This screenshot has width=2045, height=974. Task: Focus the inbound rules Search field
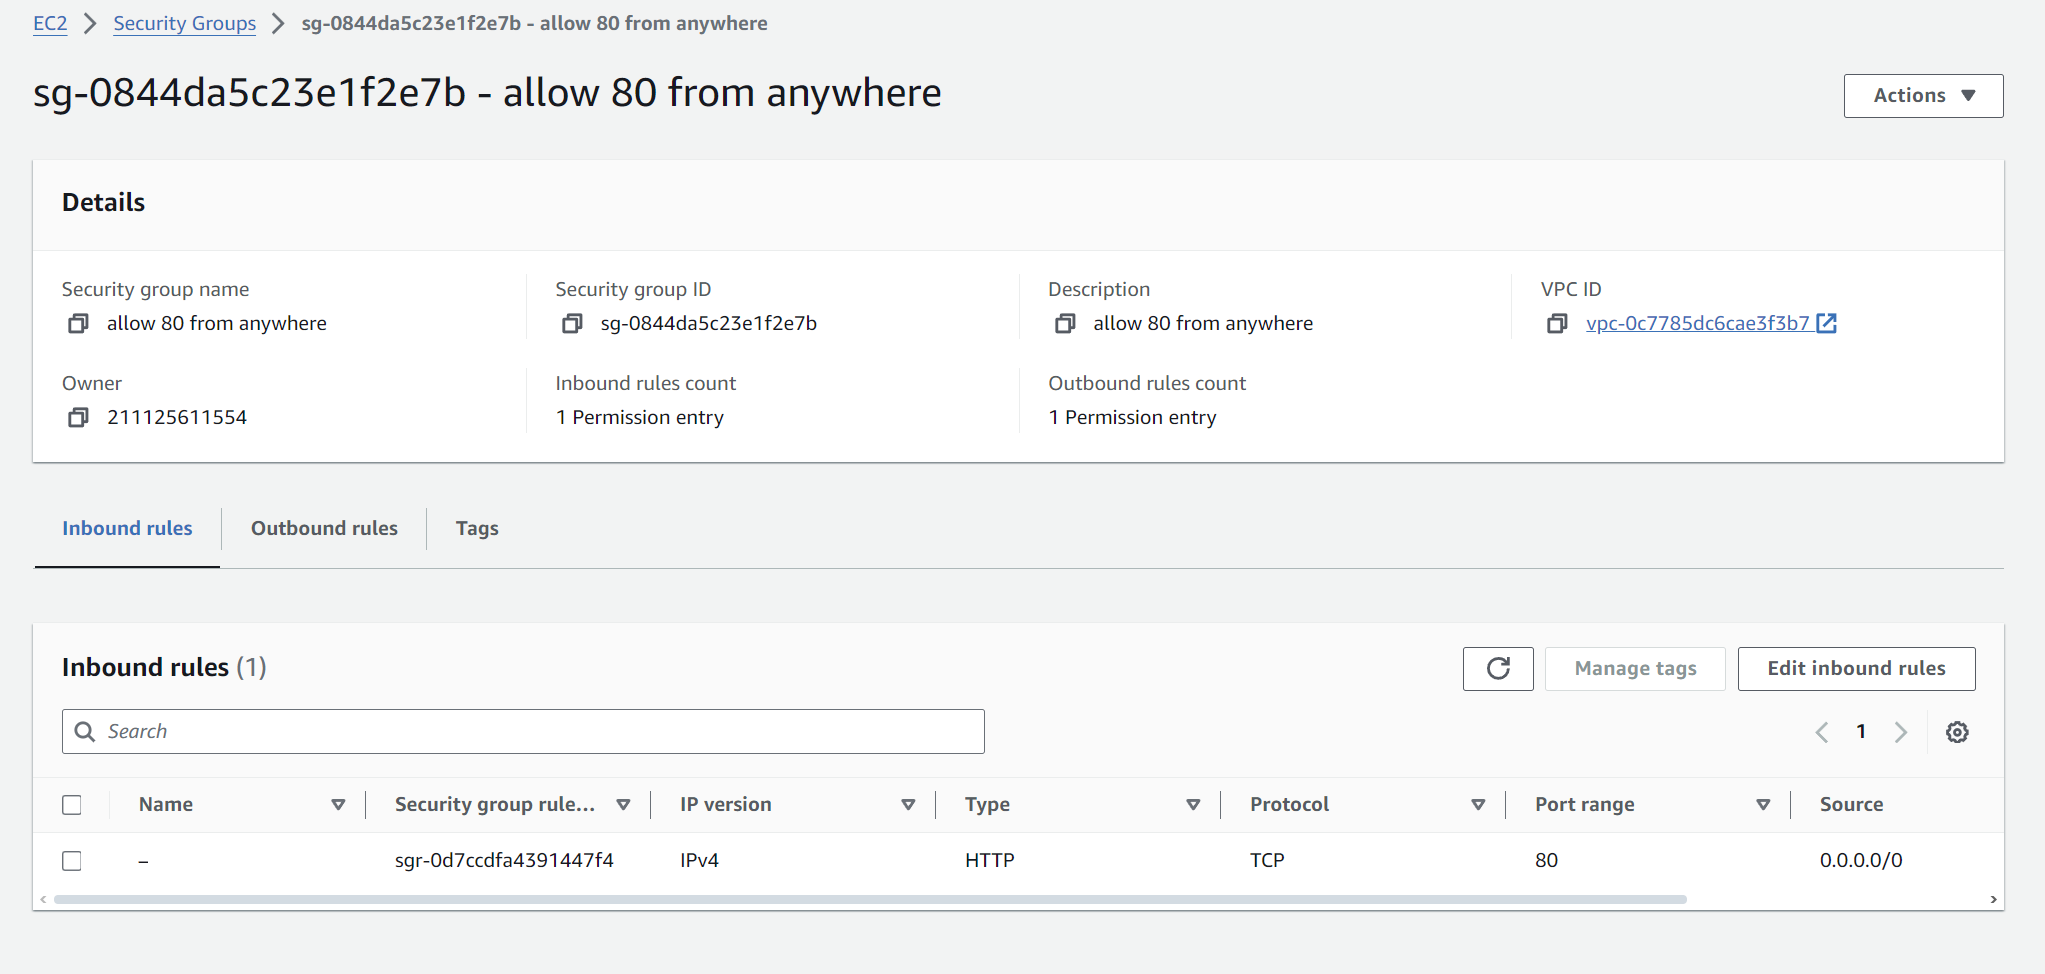coord(540,732)
